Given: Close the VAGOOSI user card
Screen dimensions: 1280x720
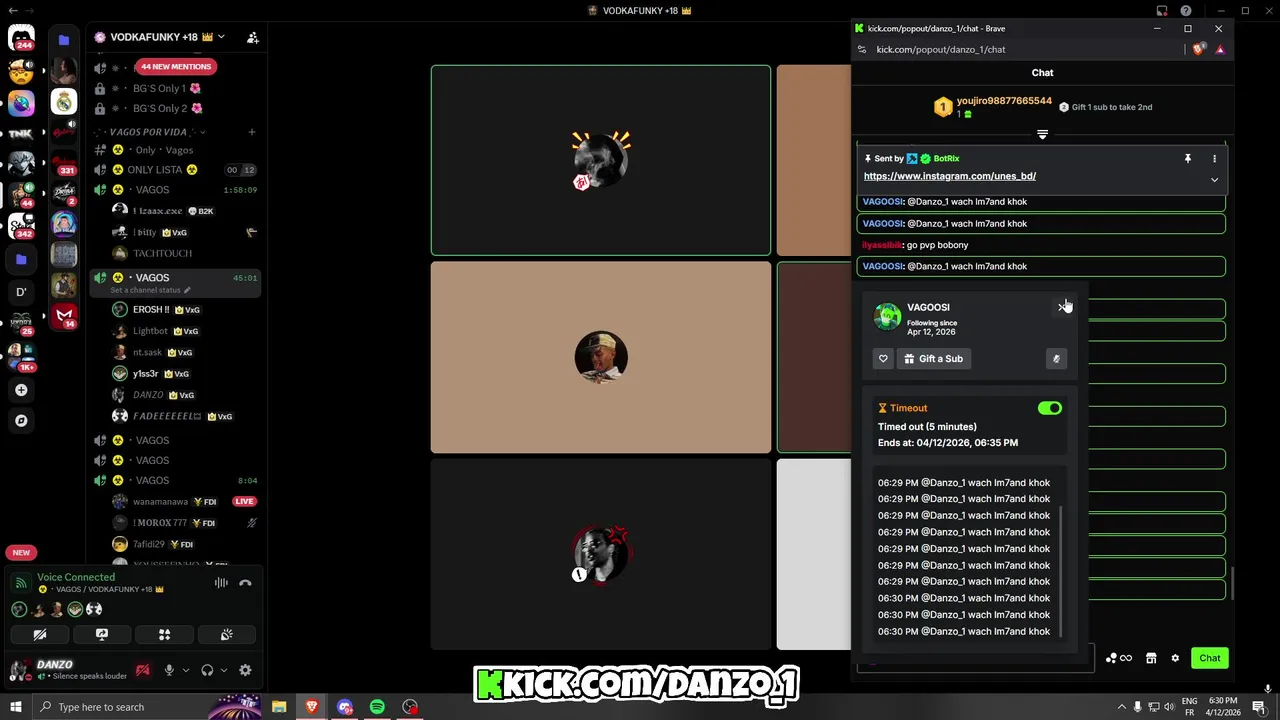Looking at the screenshot, I should pyautogui.click(x=1062, y=307).
